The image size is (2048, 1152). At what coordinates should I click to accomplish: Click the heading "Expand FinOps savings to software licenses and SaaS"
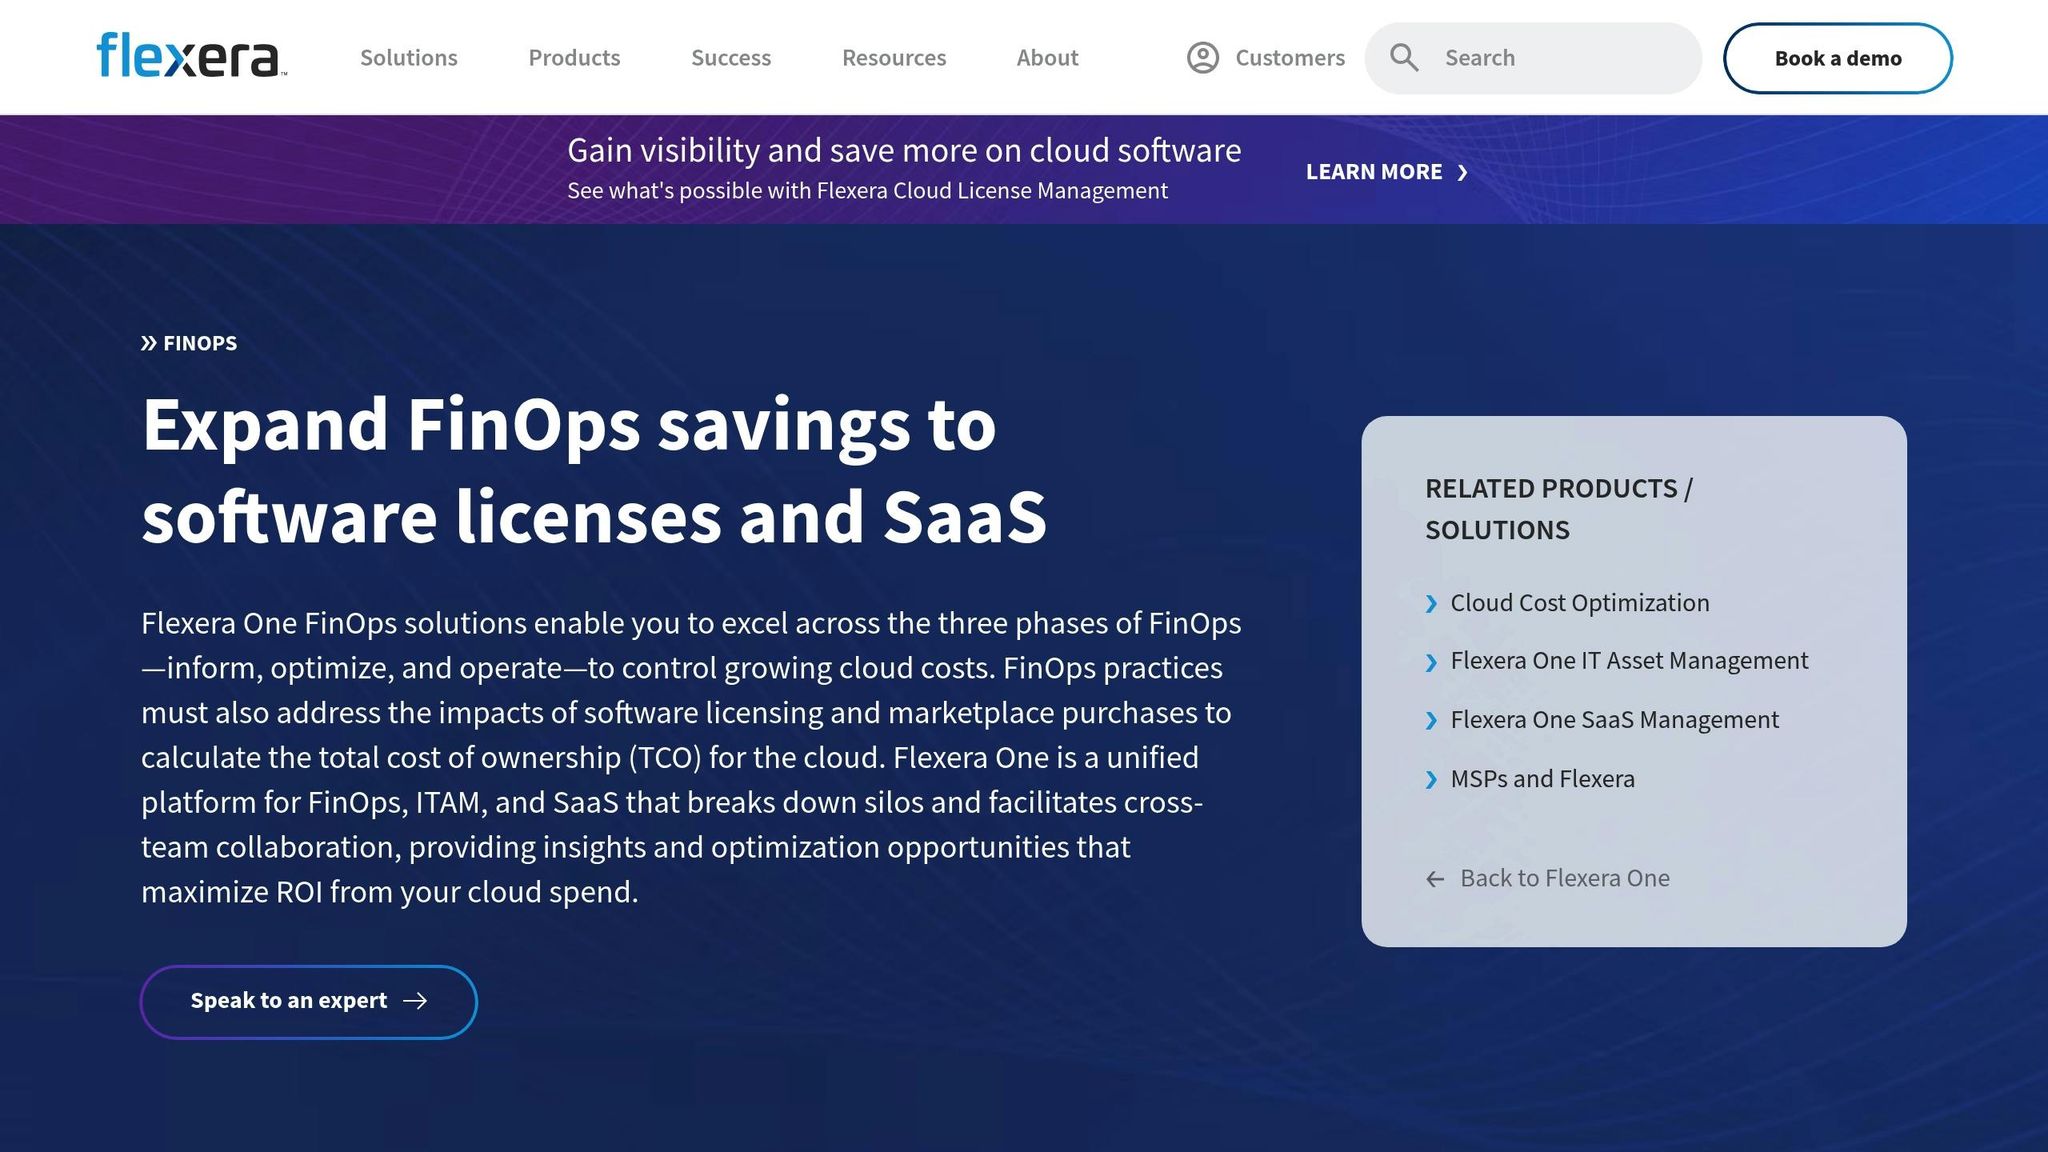pos(594,471)
